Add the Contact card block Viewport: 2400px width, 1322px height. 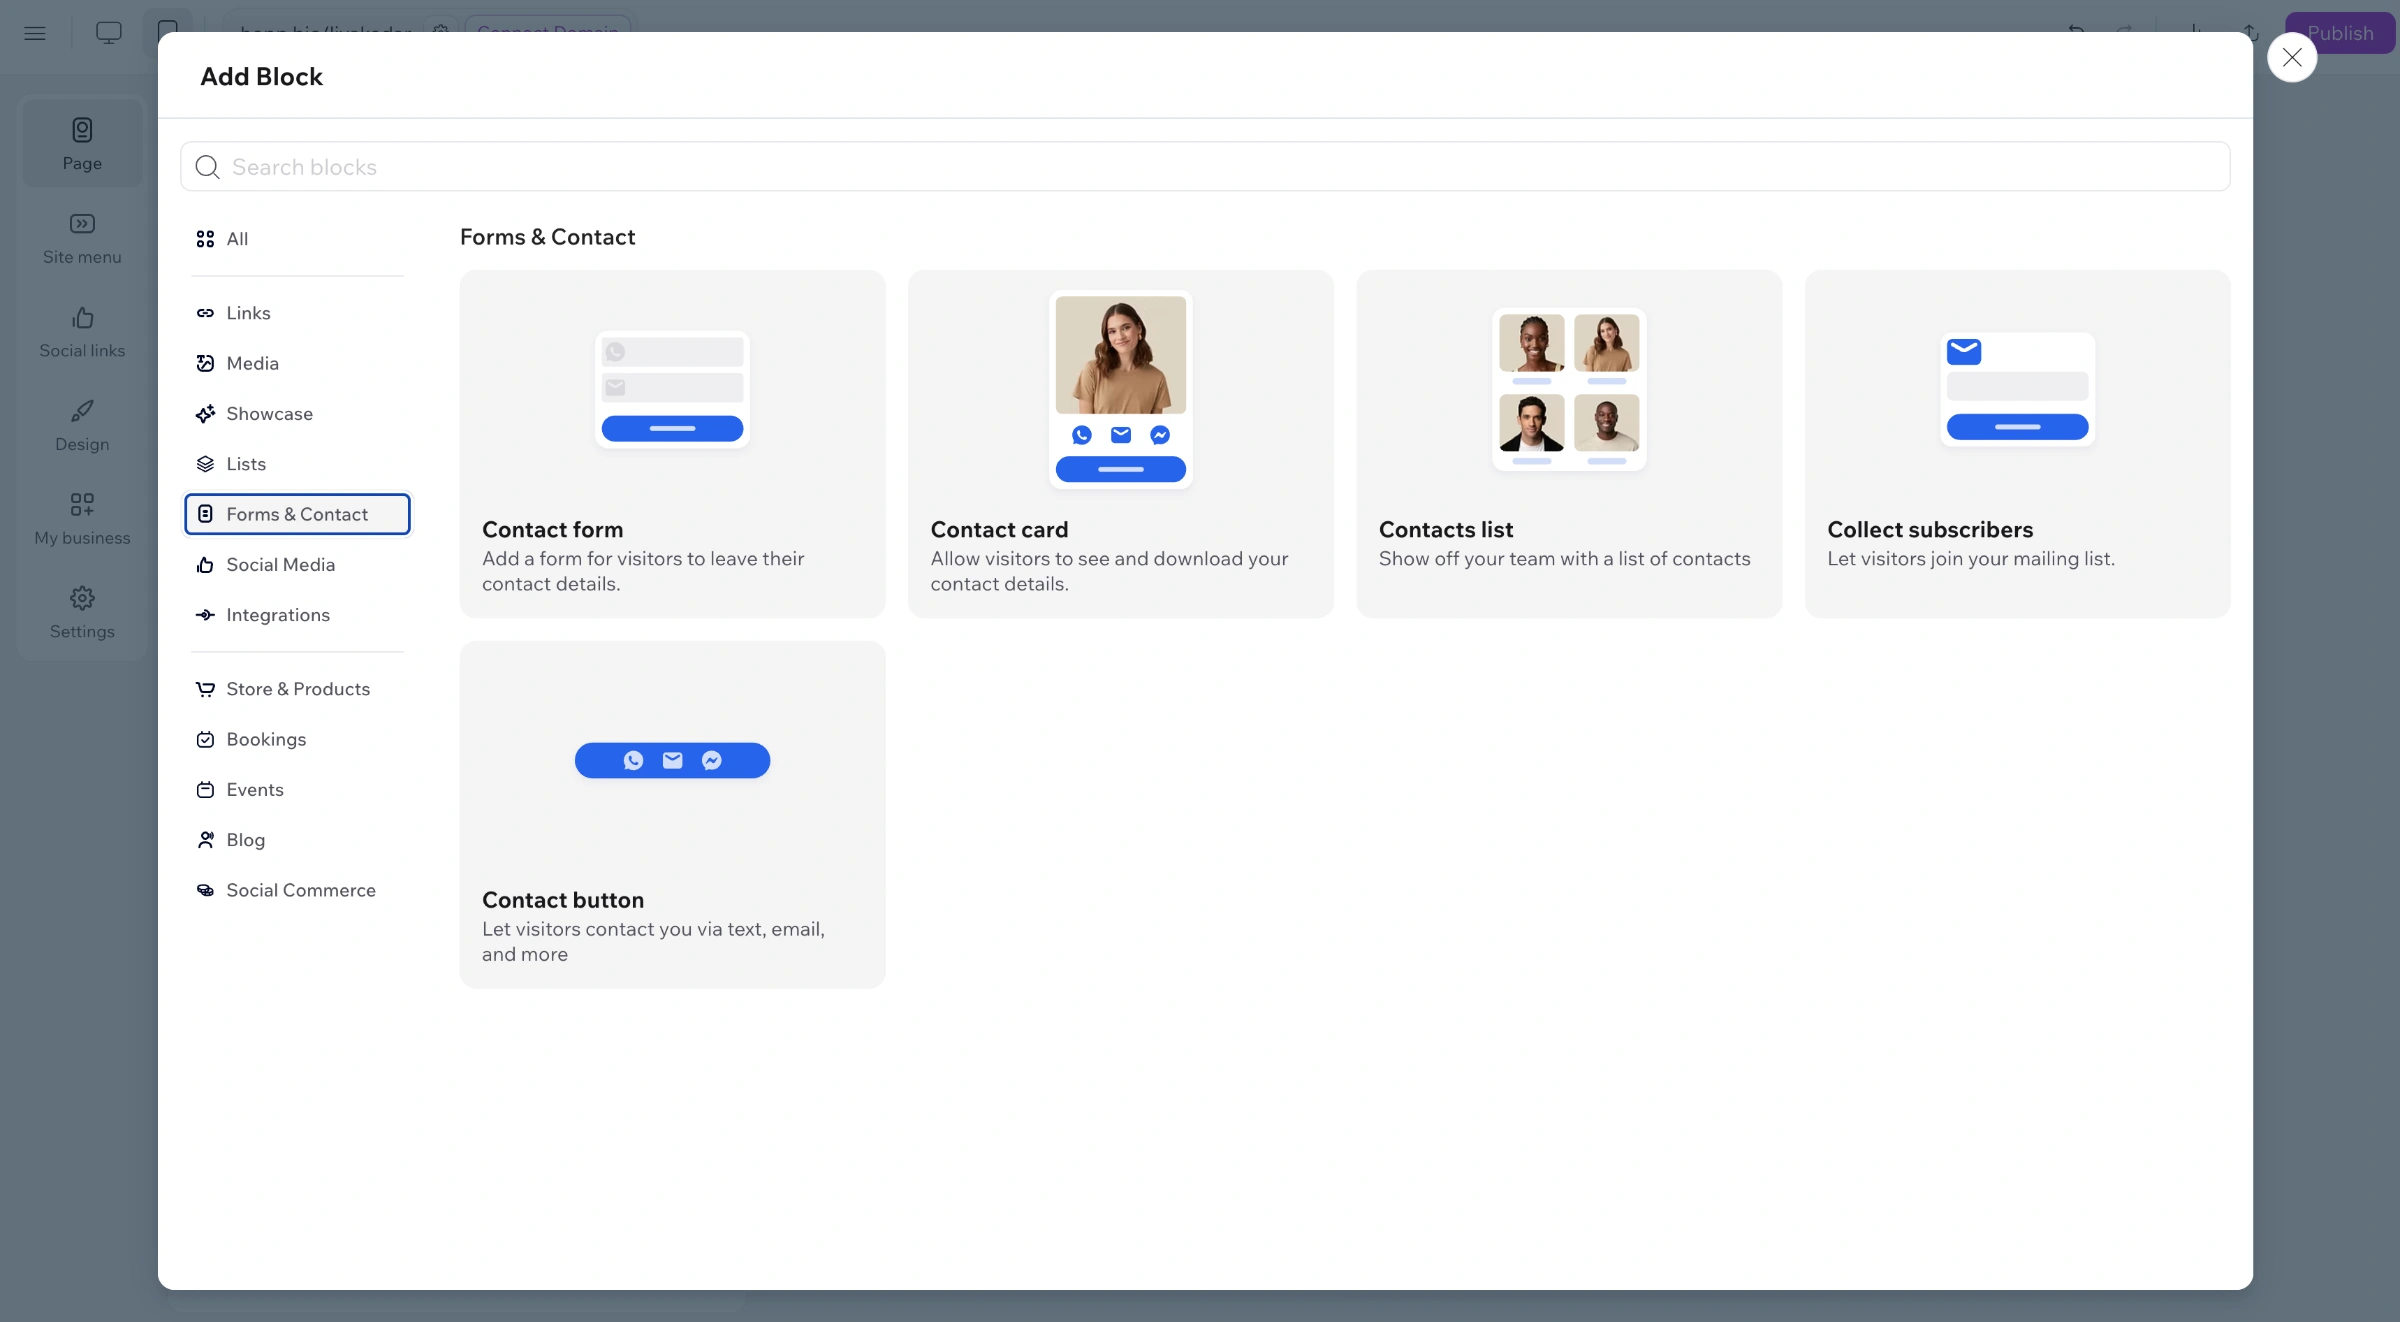[x=1120, y=444]
